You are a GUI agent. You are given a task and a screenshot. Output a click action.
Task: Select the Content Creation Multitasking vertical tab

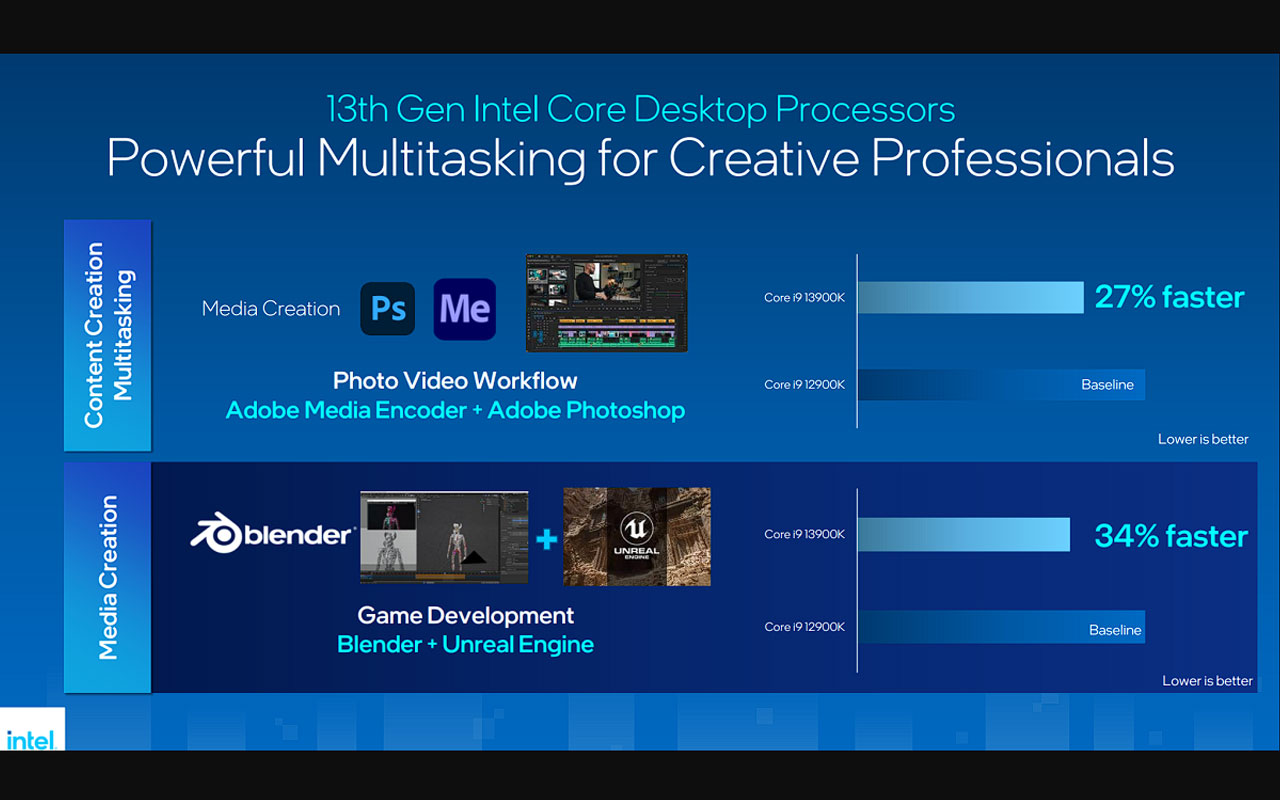point(107,335)
